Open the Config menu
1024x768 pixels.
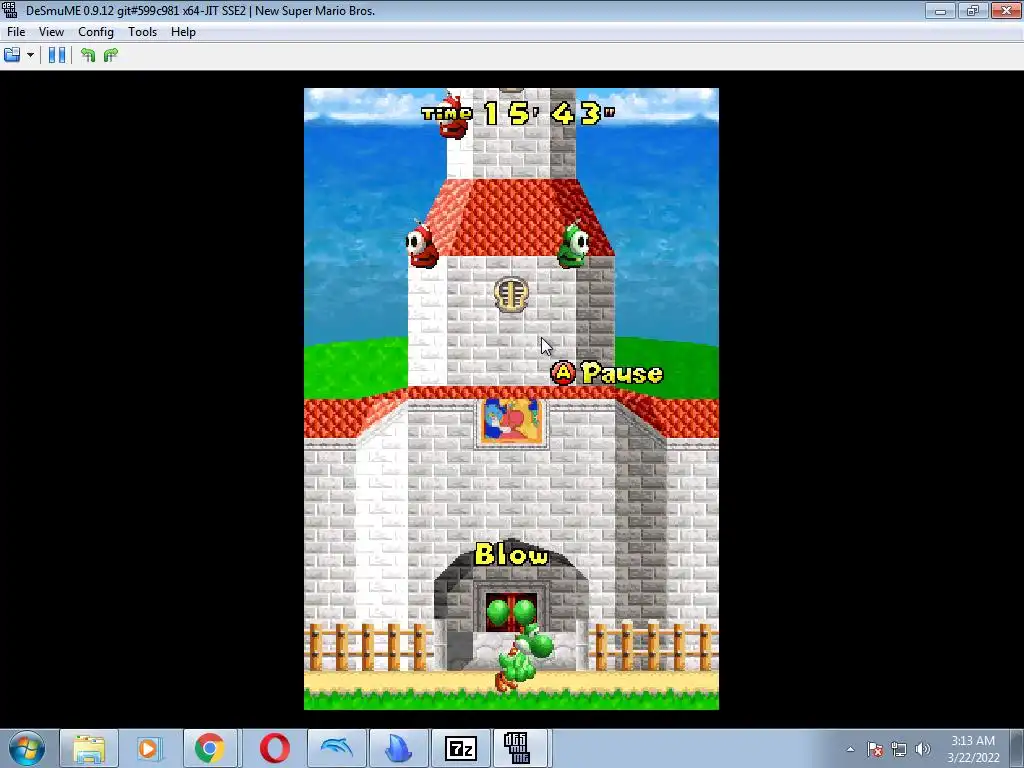[95, 31]
